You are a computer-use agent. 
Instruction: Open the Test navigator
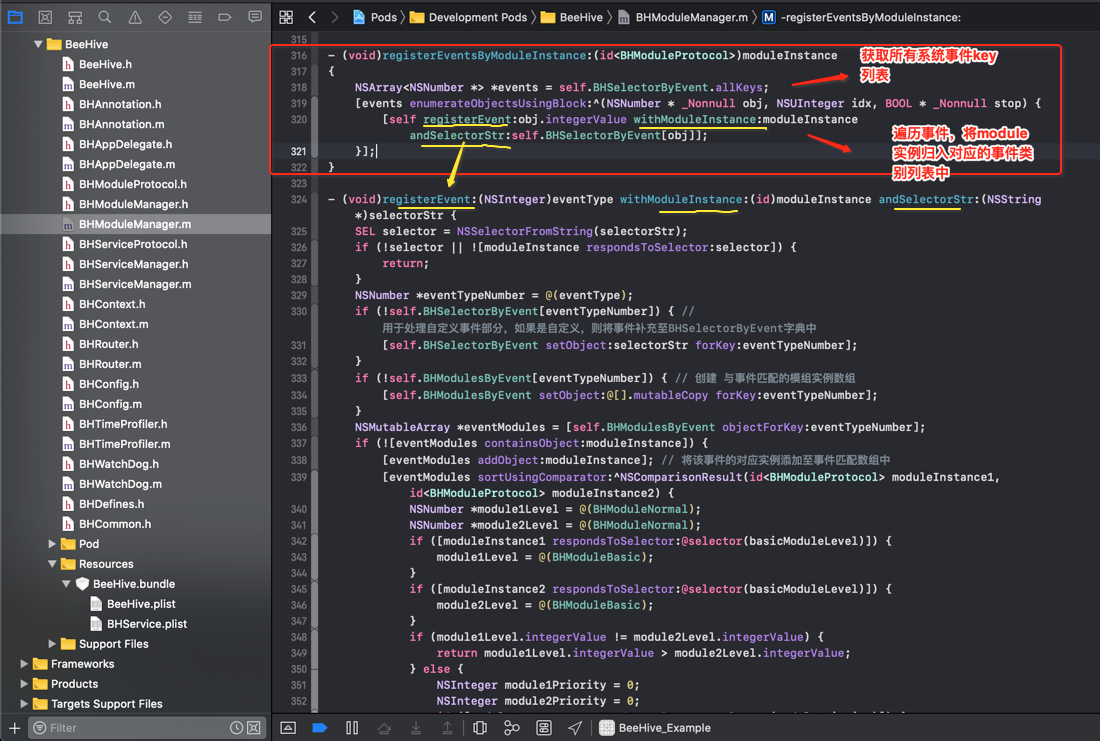point(165,17)
